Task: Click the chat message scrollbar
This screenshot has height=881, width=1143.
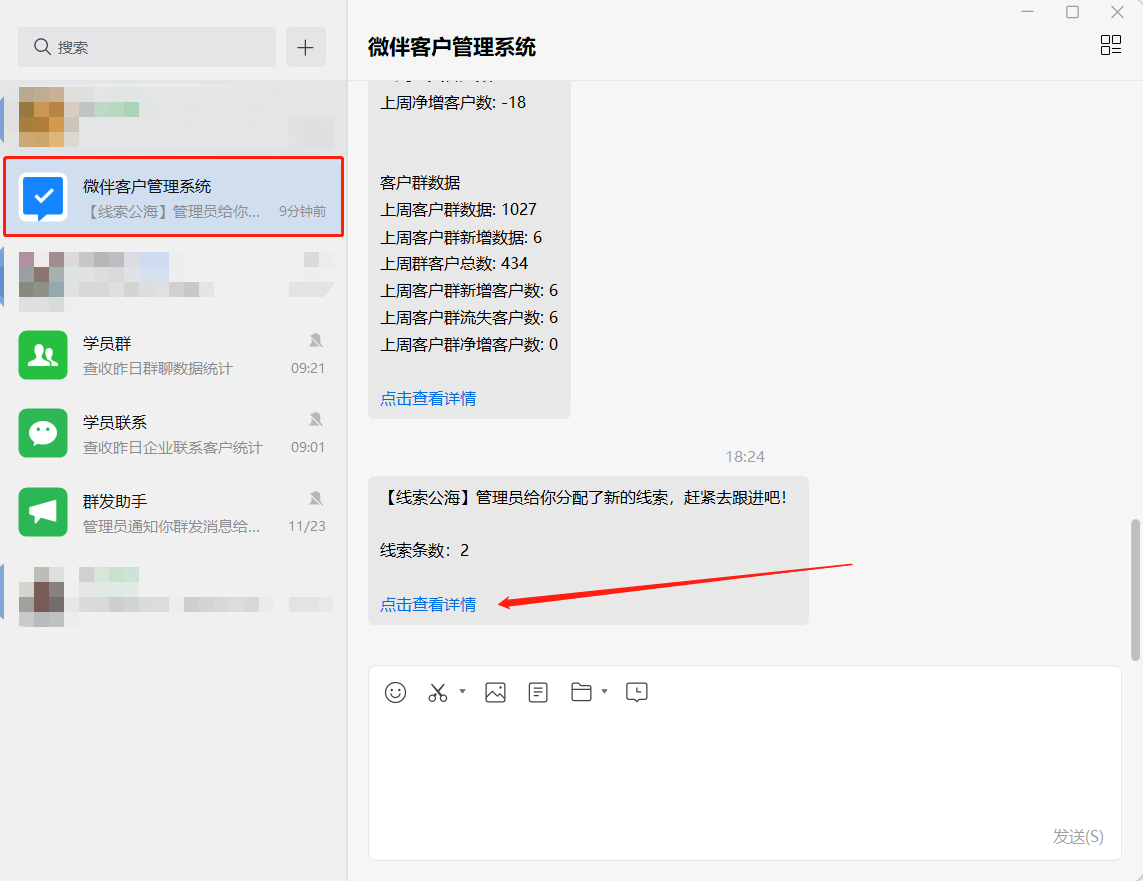Action: 1135,589
